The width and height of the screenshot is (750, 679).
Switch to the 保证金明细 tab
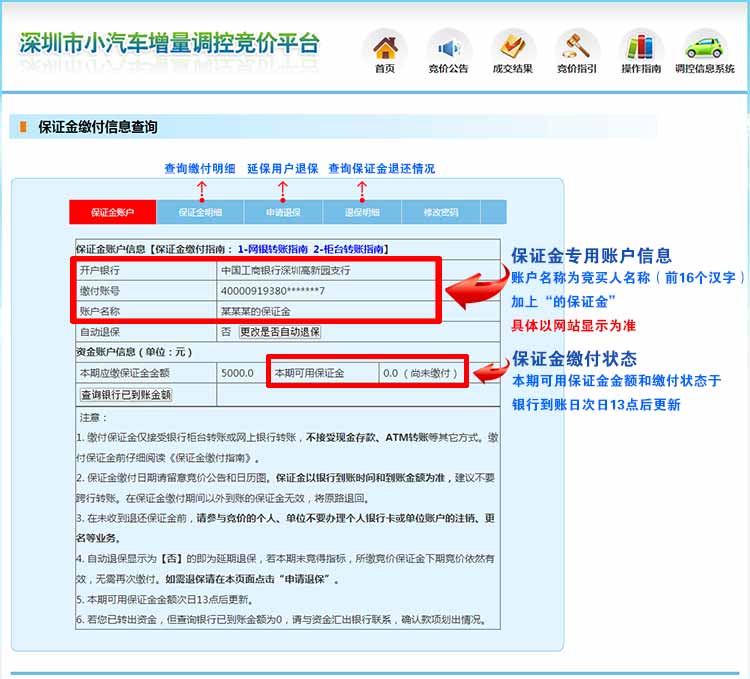point(200,212)
